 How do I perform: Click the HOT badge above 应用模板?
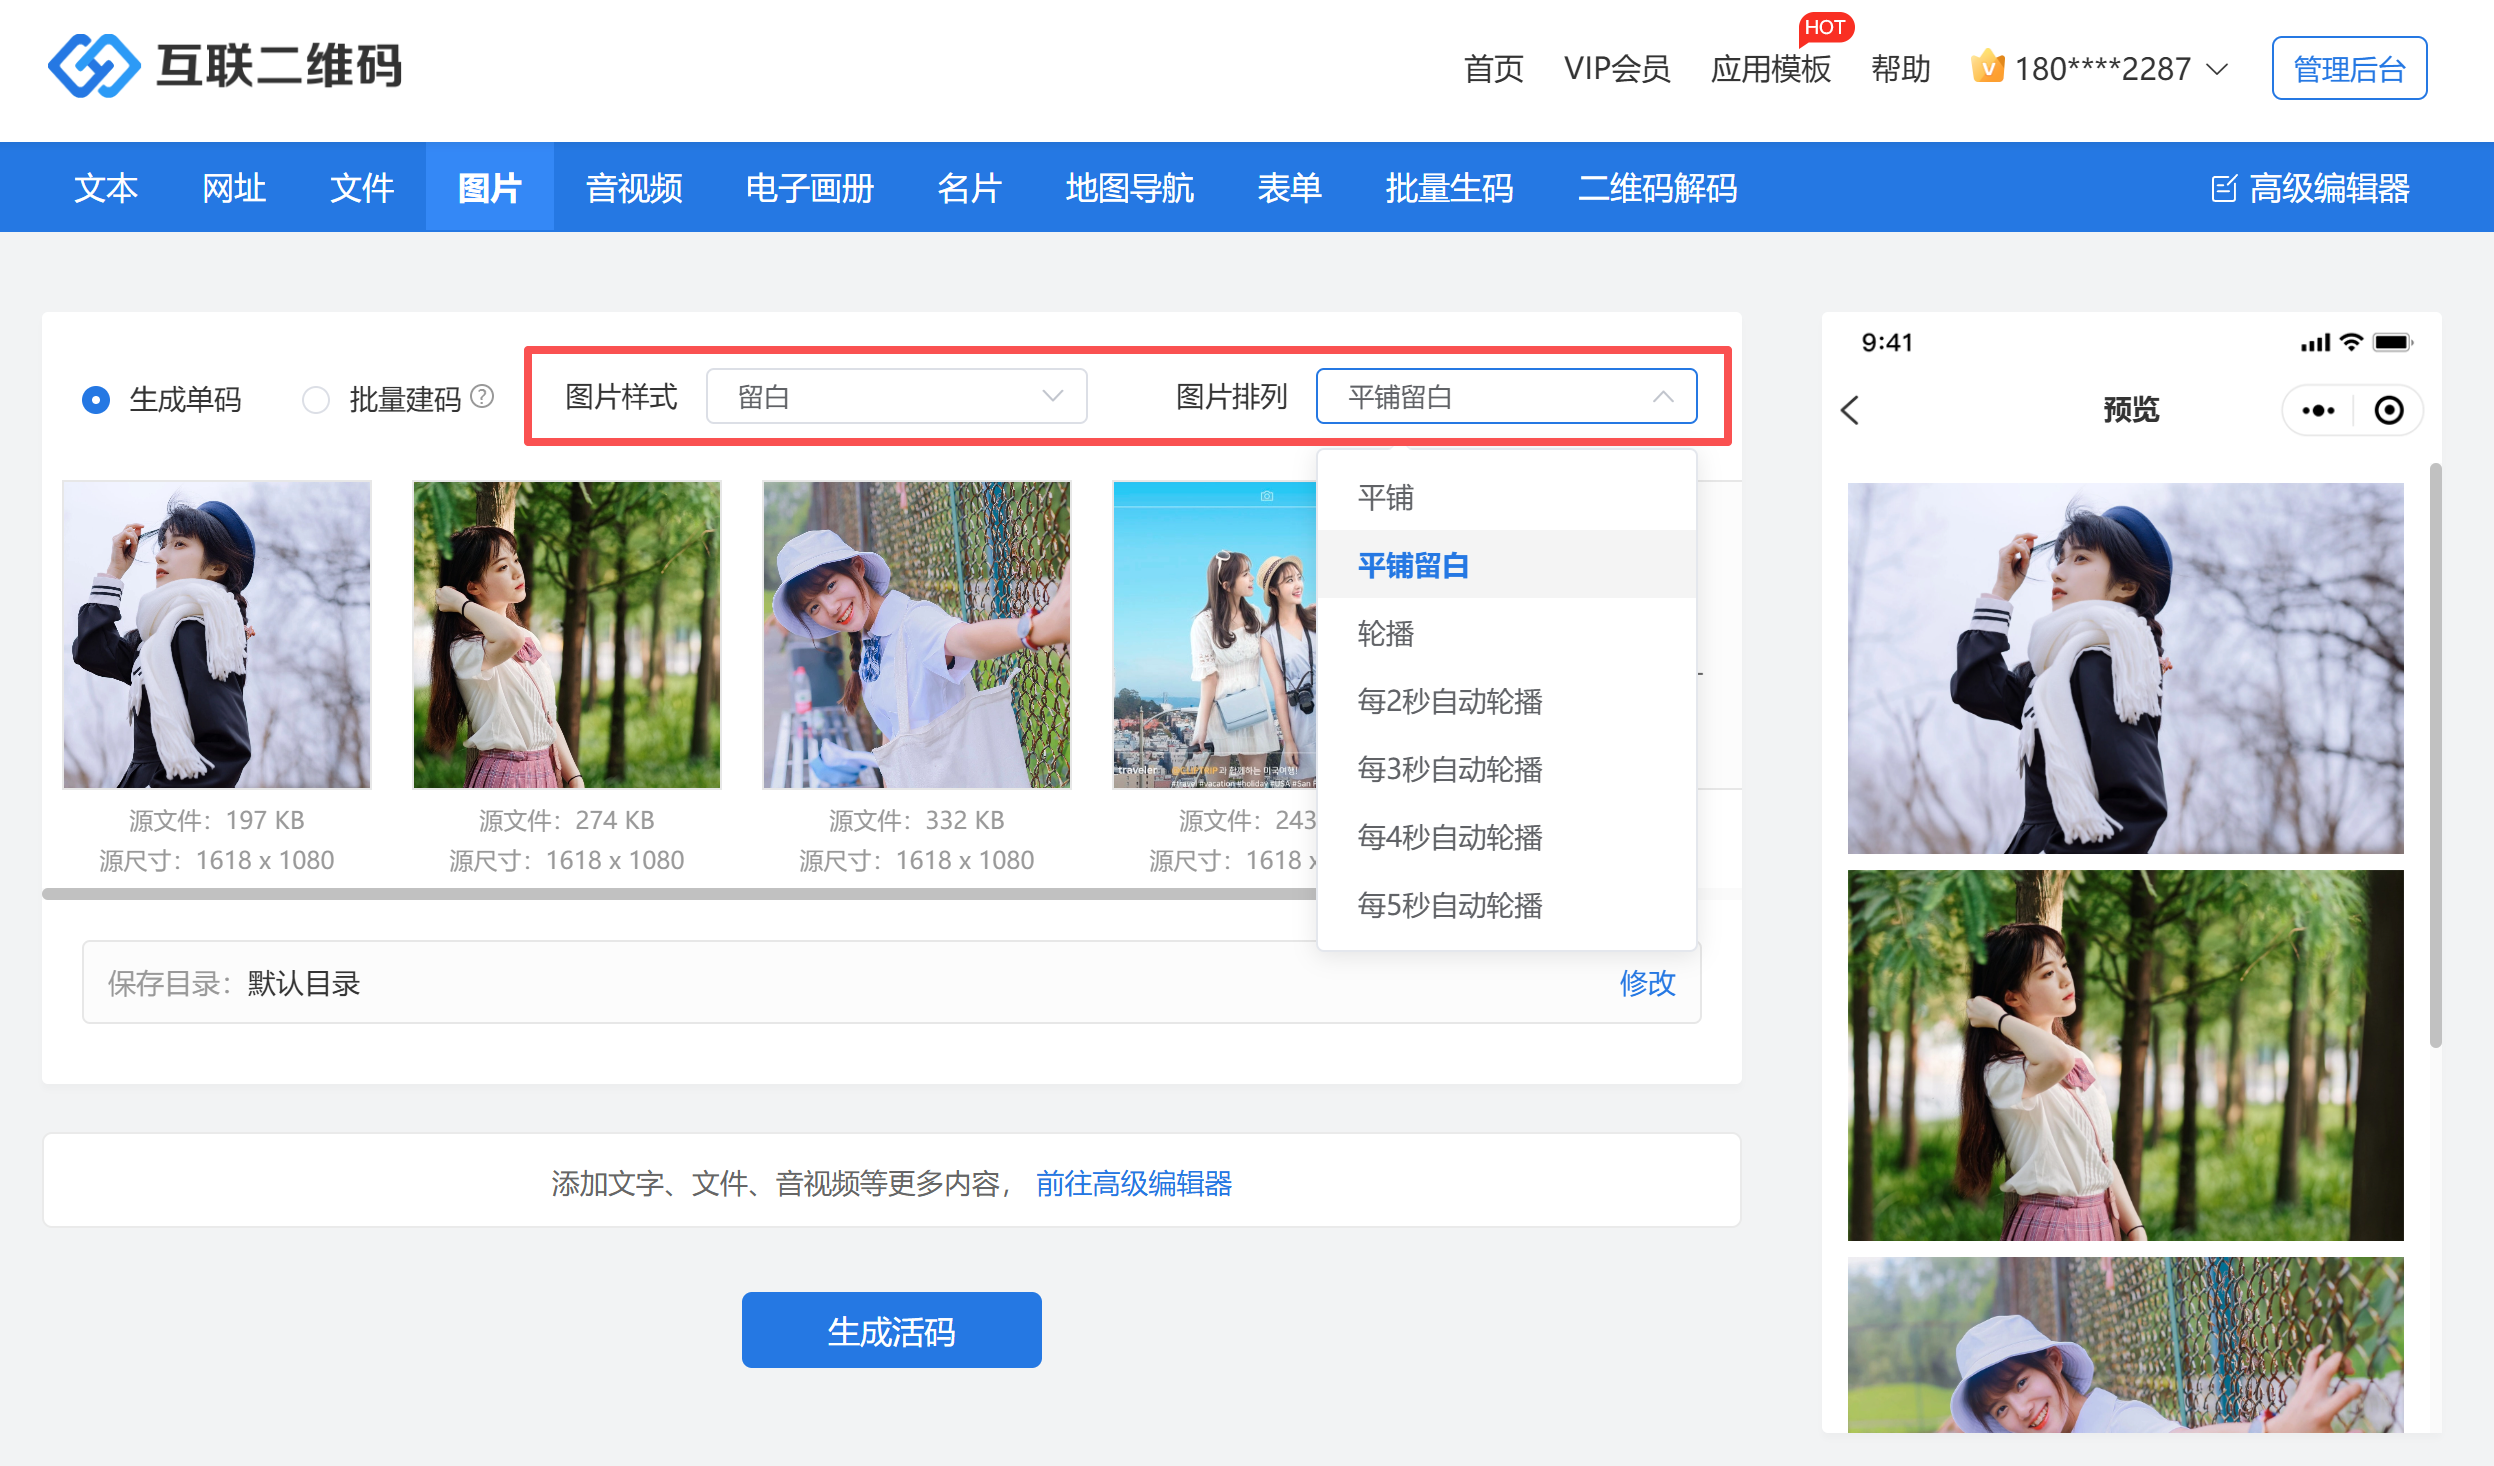coord(1825,28)
